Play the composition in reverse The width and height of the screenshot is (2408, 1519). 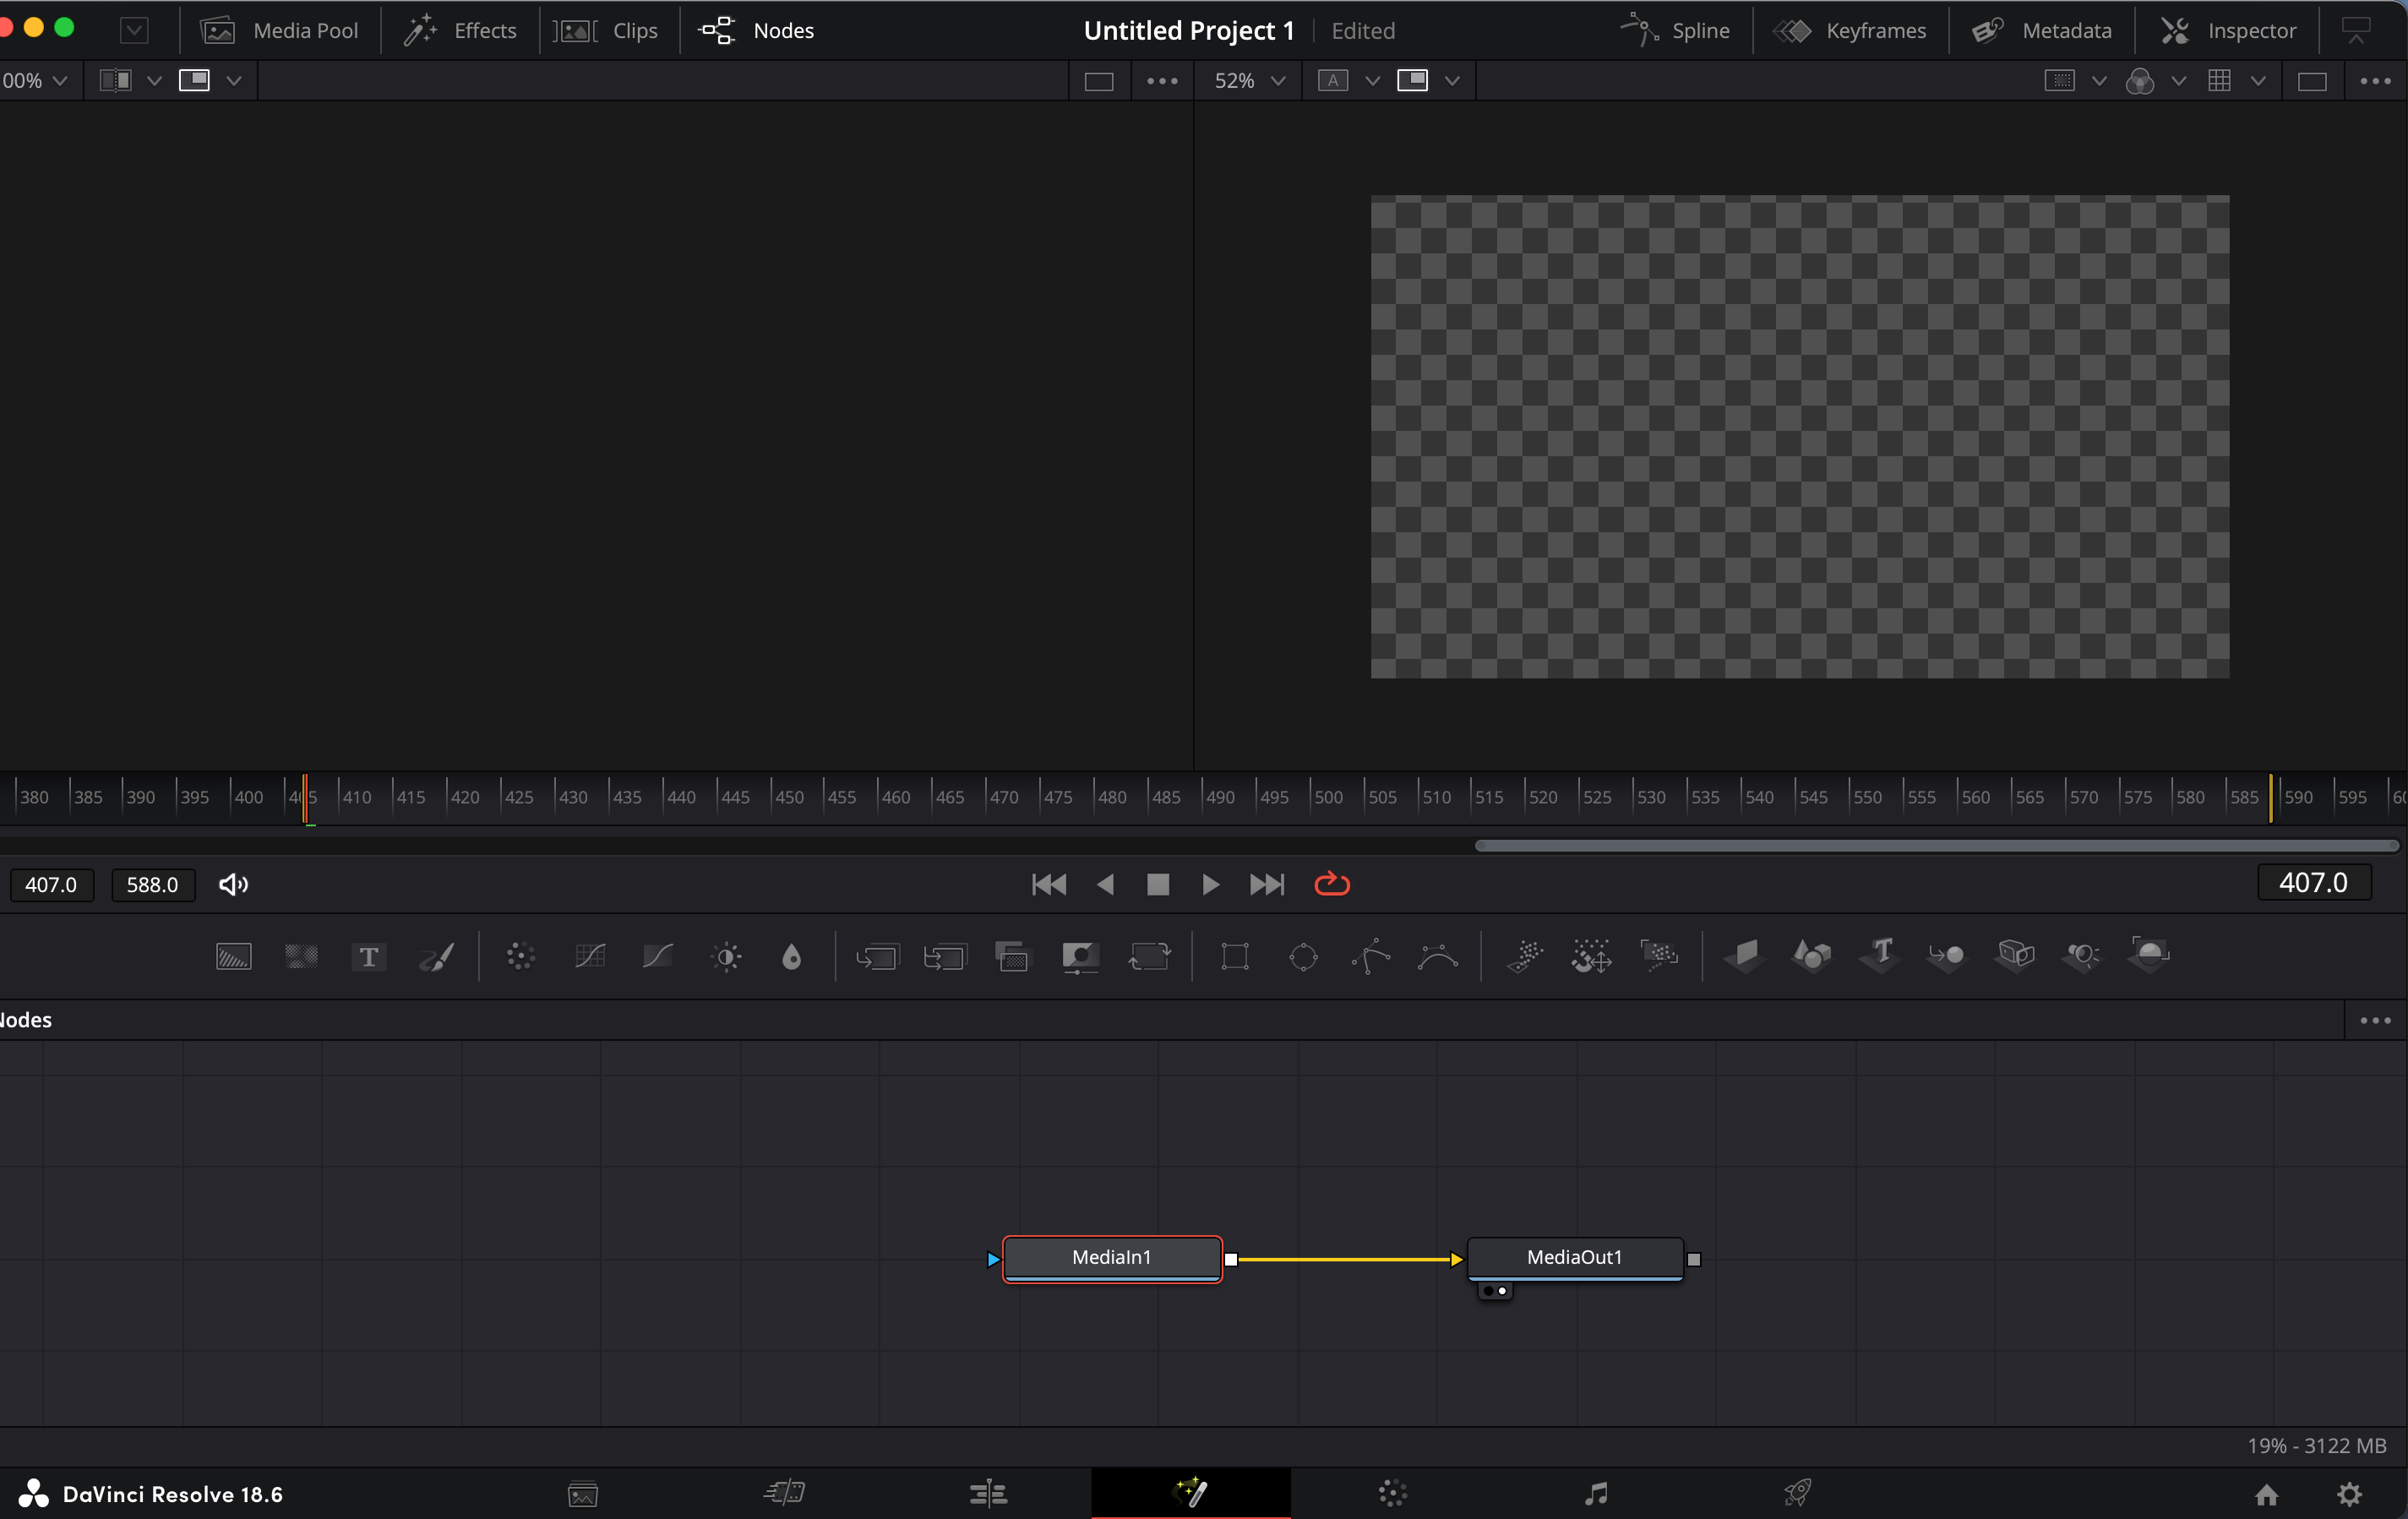click(x=1106, y=884)
